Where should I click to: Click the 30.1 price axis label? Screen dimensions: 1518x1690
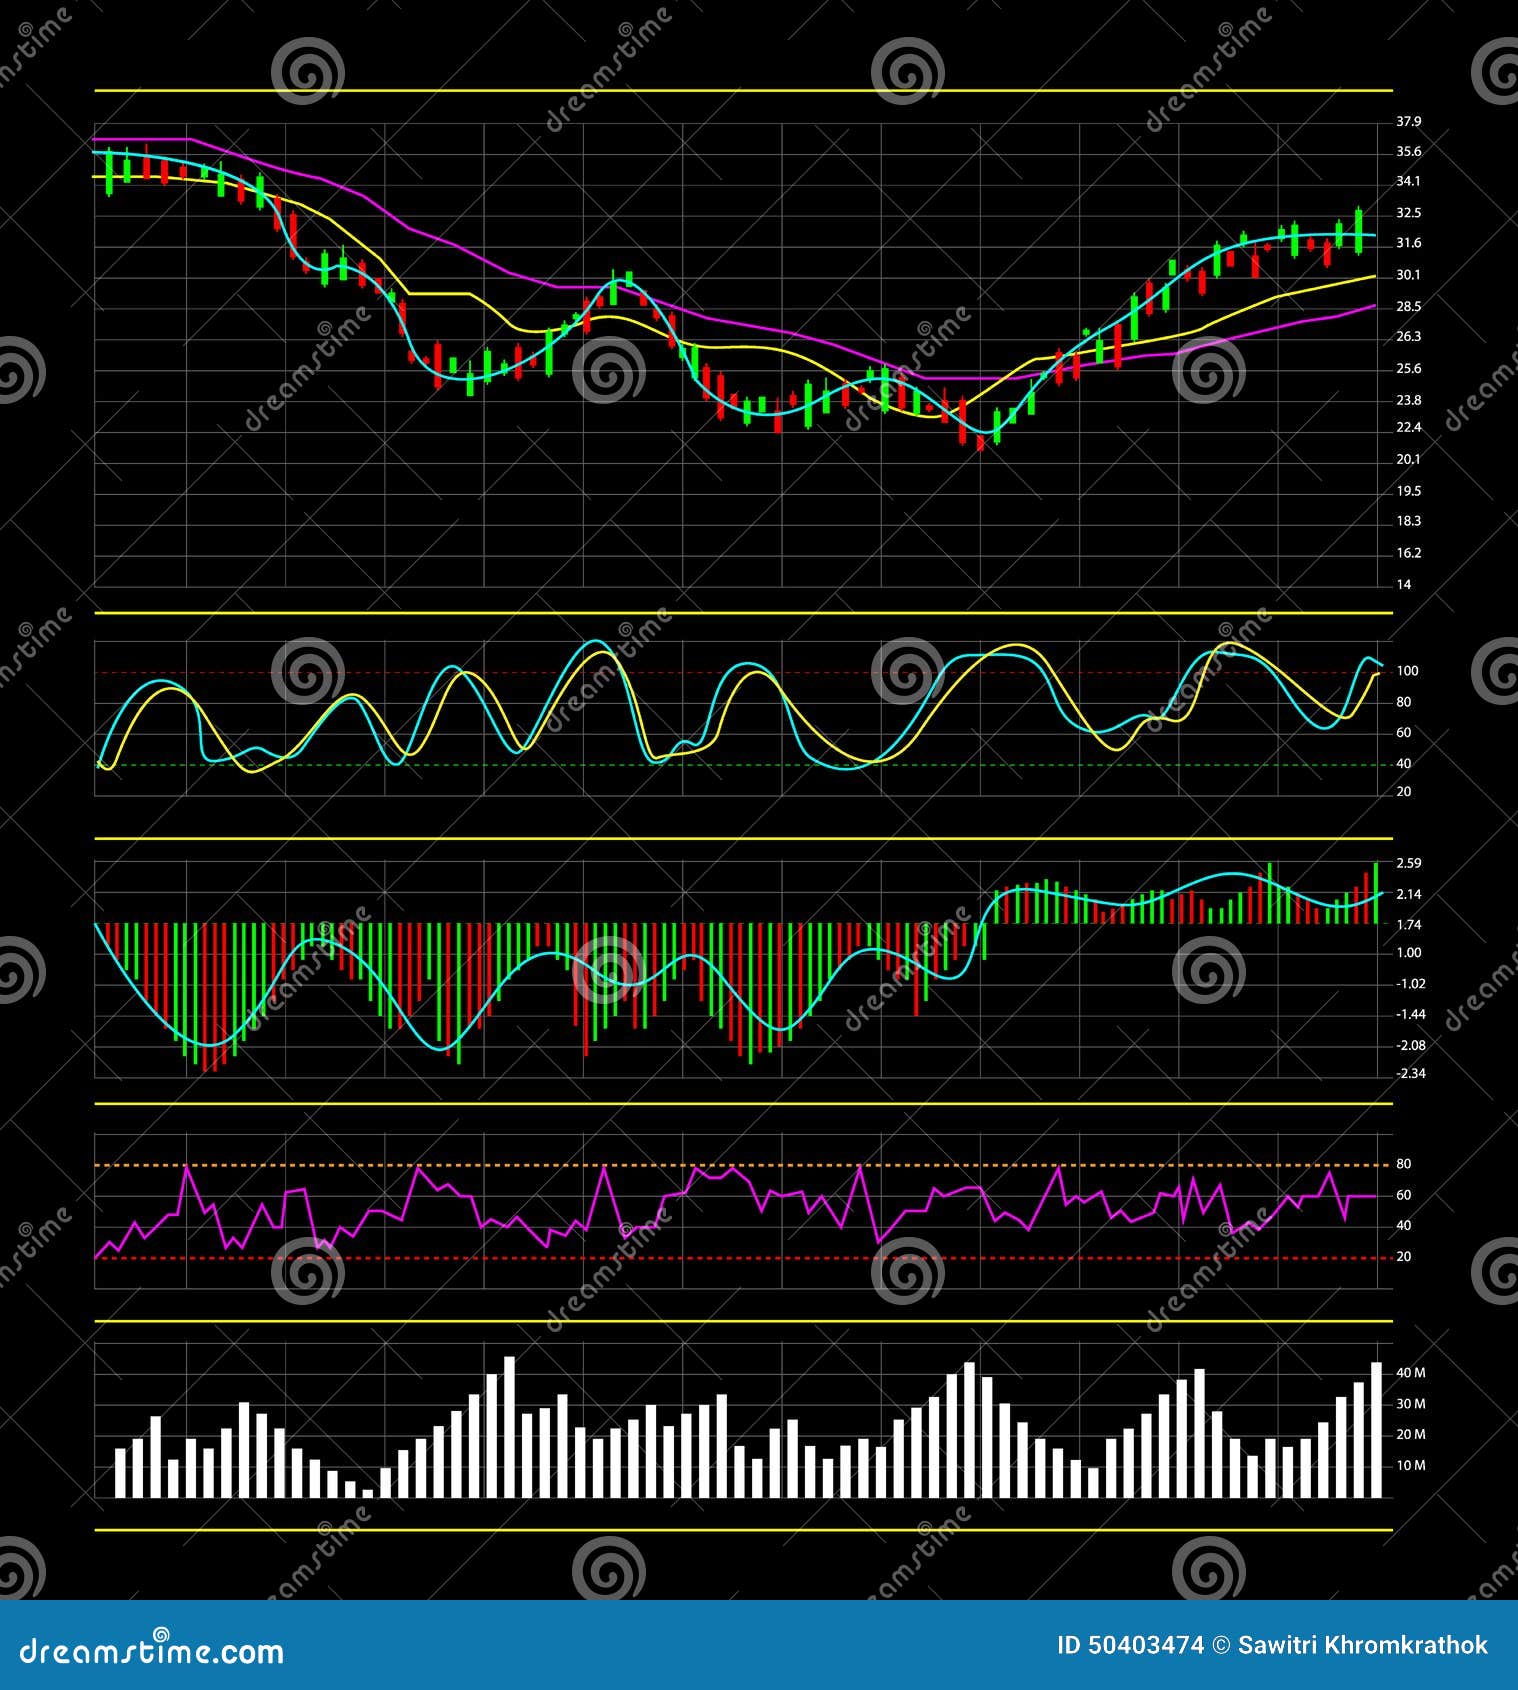pos(1408,275)
